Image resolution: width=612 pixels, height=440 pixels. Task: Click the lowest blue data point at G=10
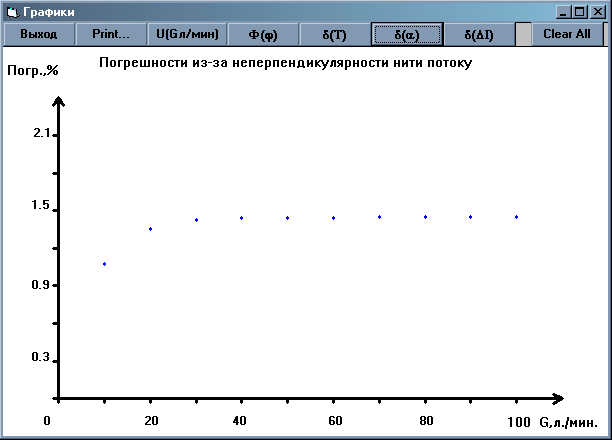(105, 264)
